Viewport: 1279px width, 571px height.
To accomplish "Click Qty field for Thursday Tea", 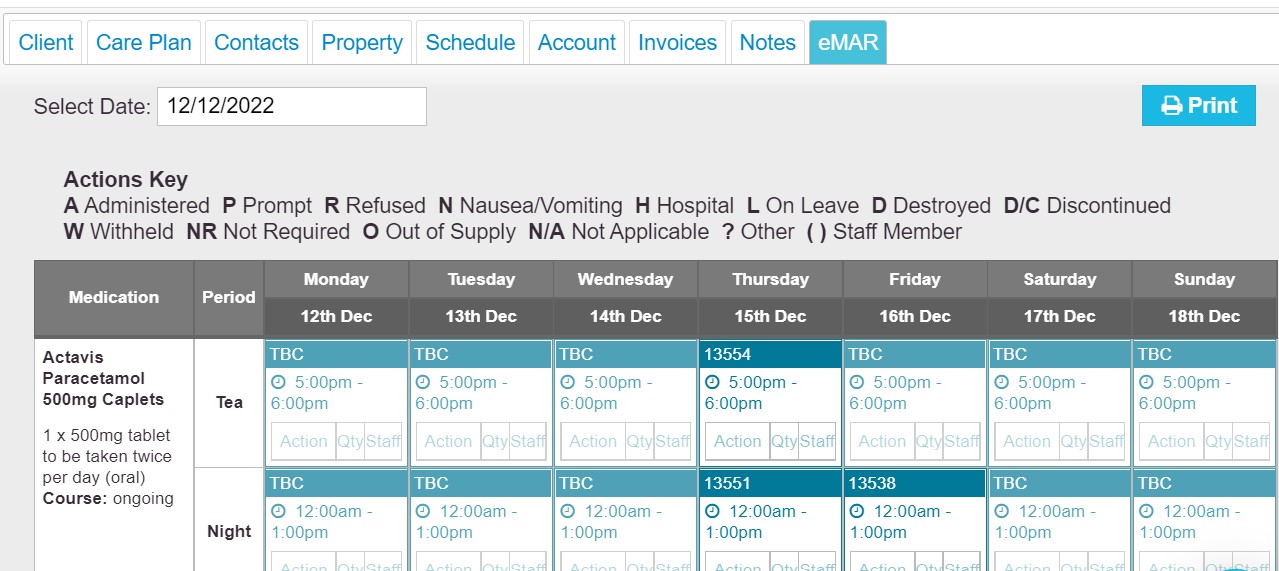I will [x=784, y=441].
